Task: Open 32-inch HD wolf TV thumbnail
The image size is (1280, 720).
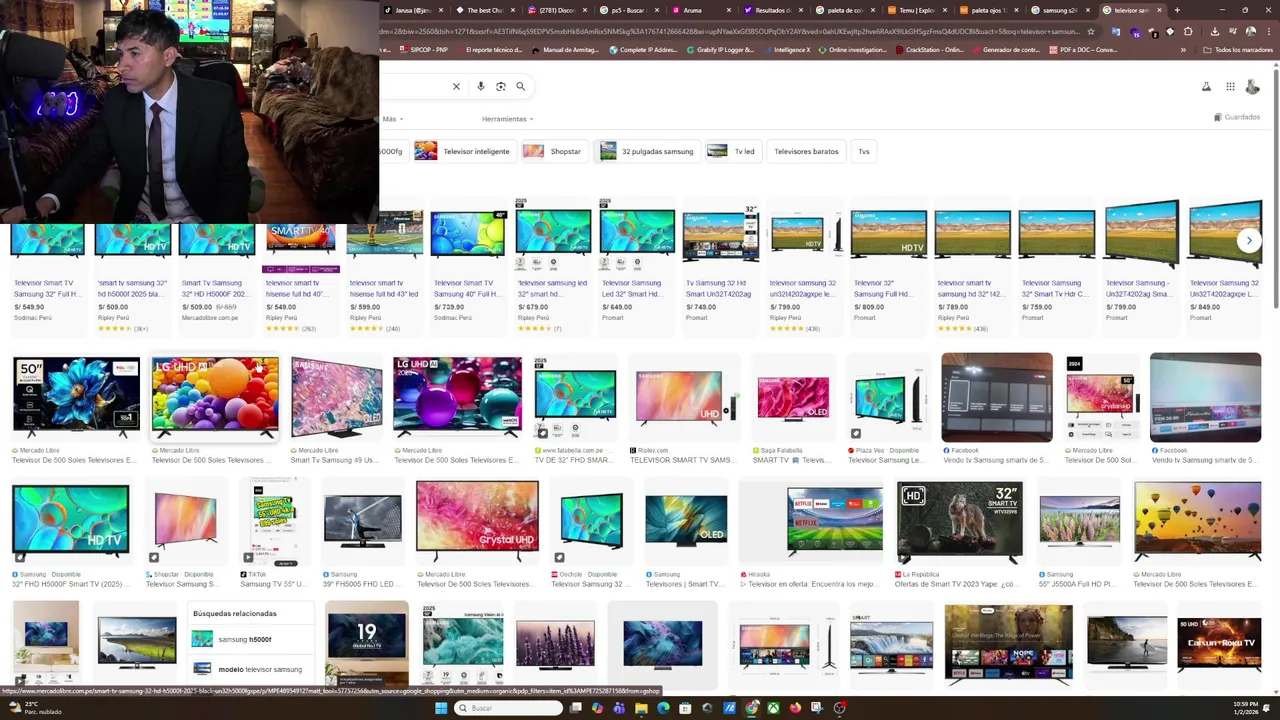Action: pyautogui.click(x=960, y=522)
